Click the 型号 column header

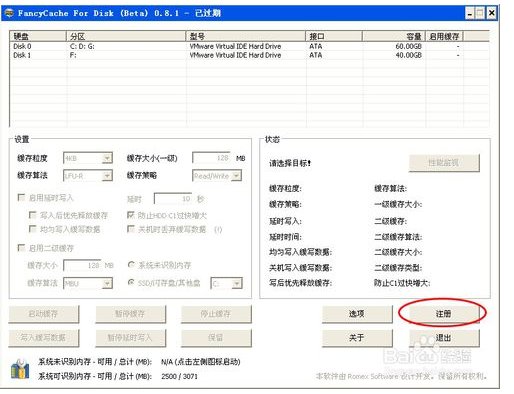246,36
